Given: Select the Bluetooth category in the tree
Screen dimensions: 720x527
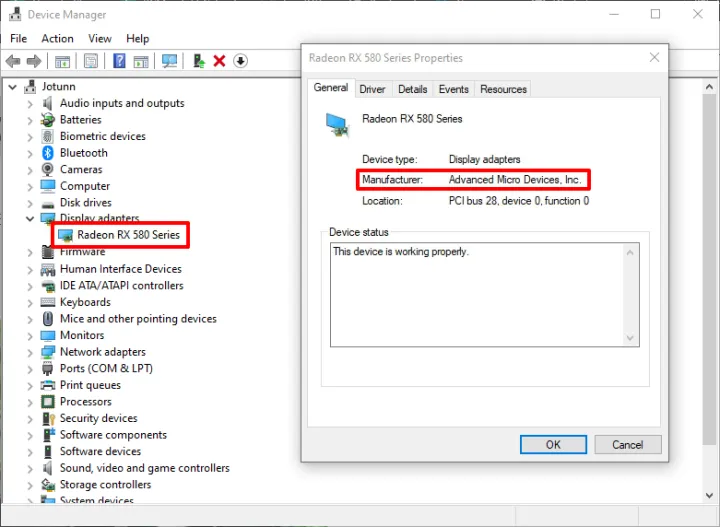Looking at the screenshot, I should pyautogui.click(x=83, y=153).
